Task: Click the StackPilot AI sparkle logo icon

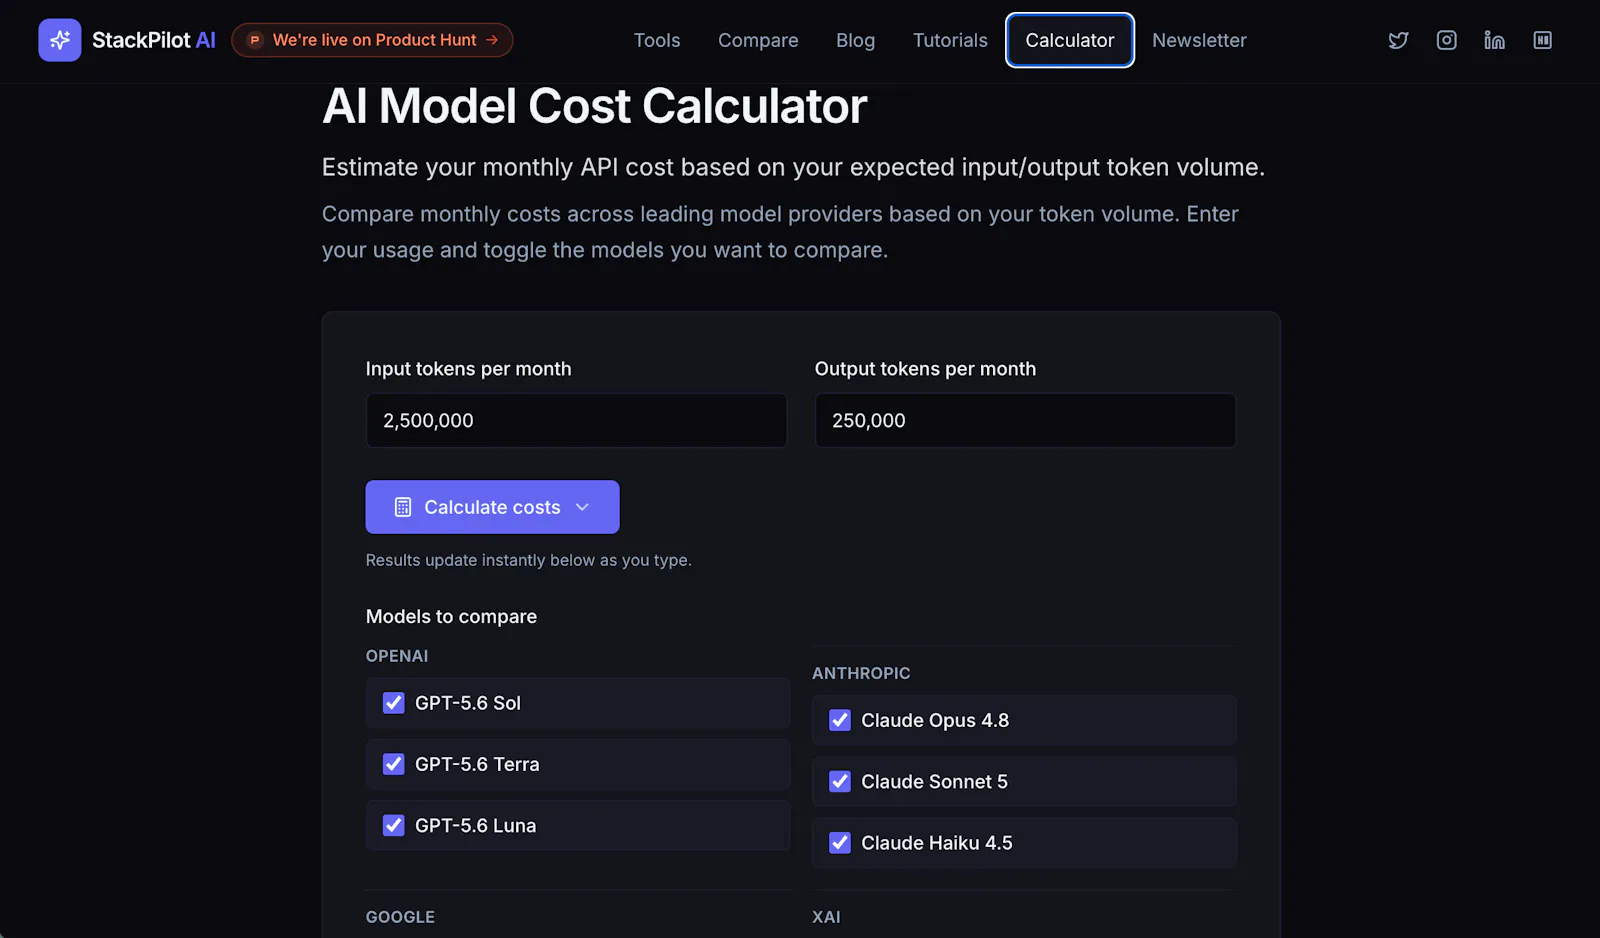Action: (x=60, y=40)
